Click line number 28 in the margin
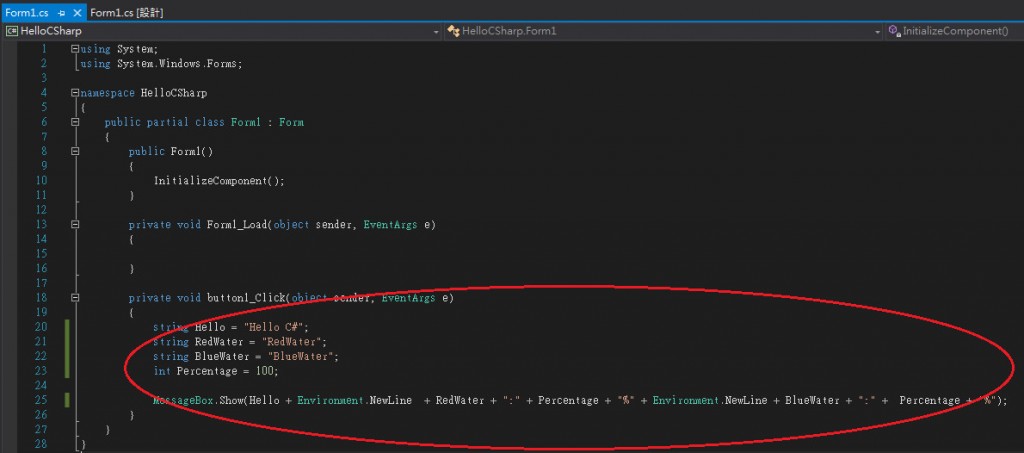1024x453 pixels. click(x=40, y=445)
